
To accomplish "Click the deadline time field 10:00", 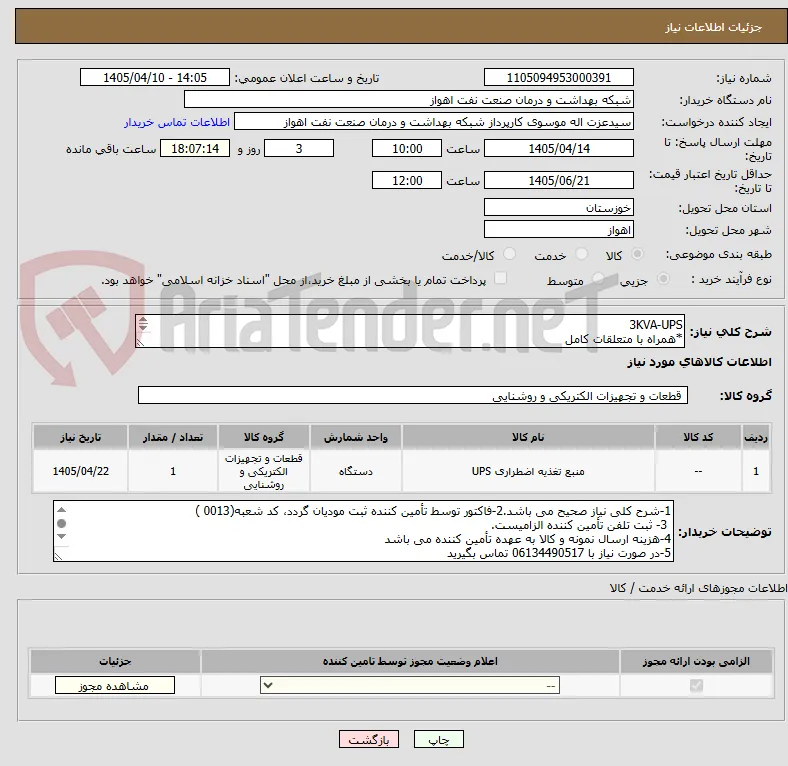I will coord(407,148).
